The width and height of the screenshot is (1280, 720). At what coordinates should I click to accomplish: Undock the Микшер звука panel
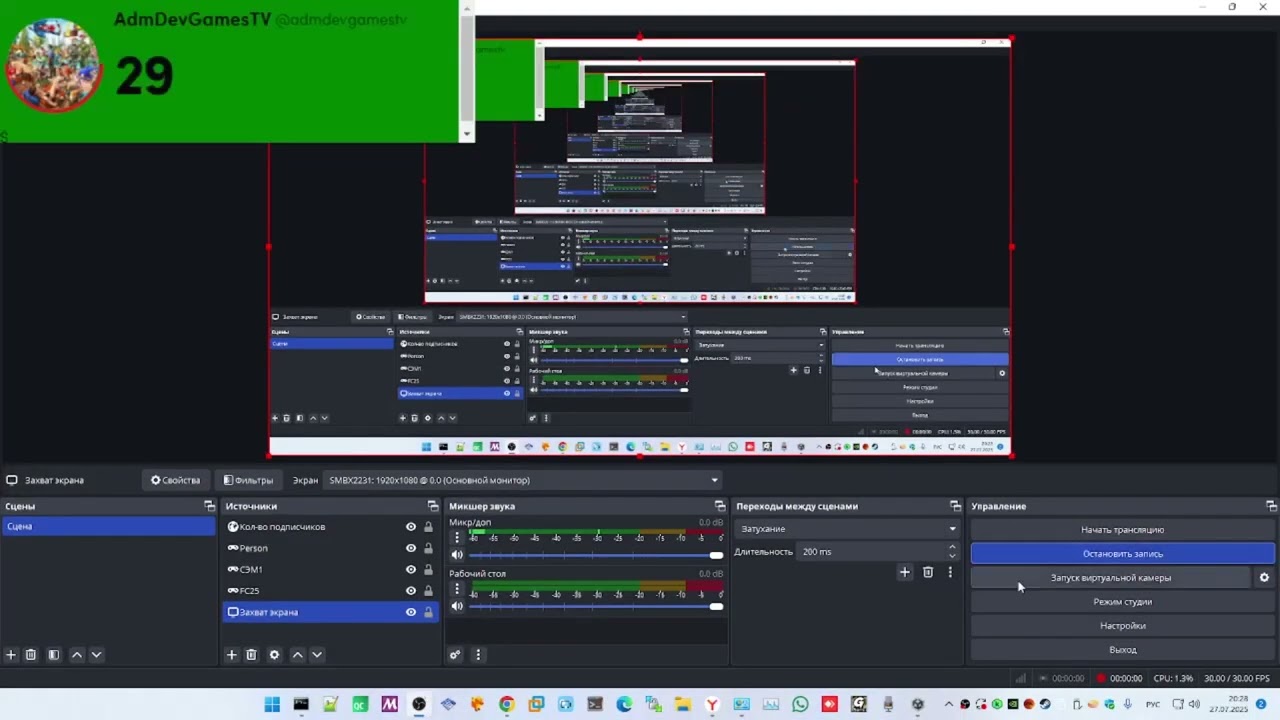point(720,506)
